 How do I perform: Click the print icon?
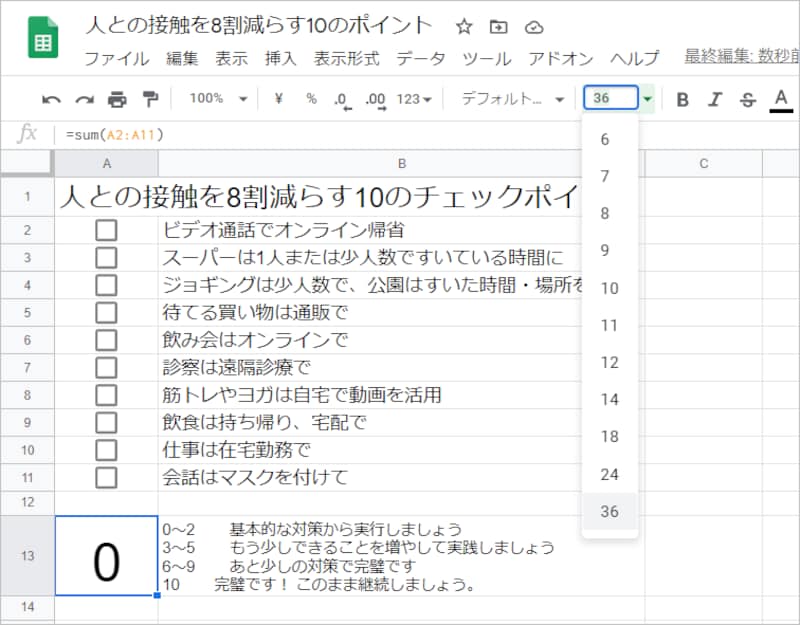[x=117, y=99]
